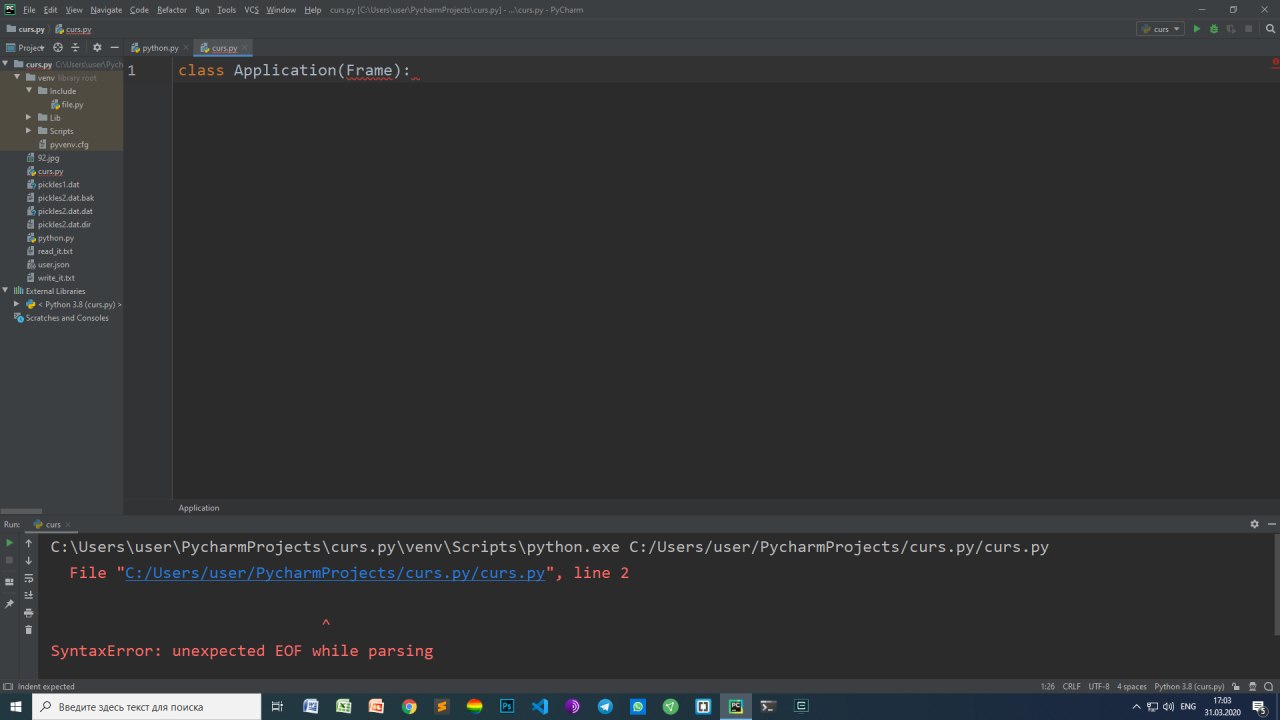1280x720 pixels.
Task: Close the curs.py editor tab
Action: [x=245, y=48]
